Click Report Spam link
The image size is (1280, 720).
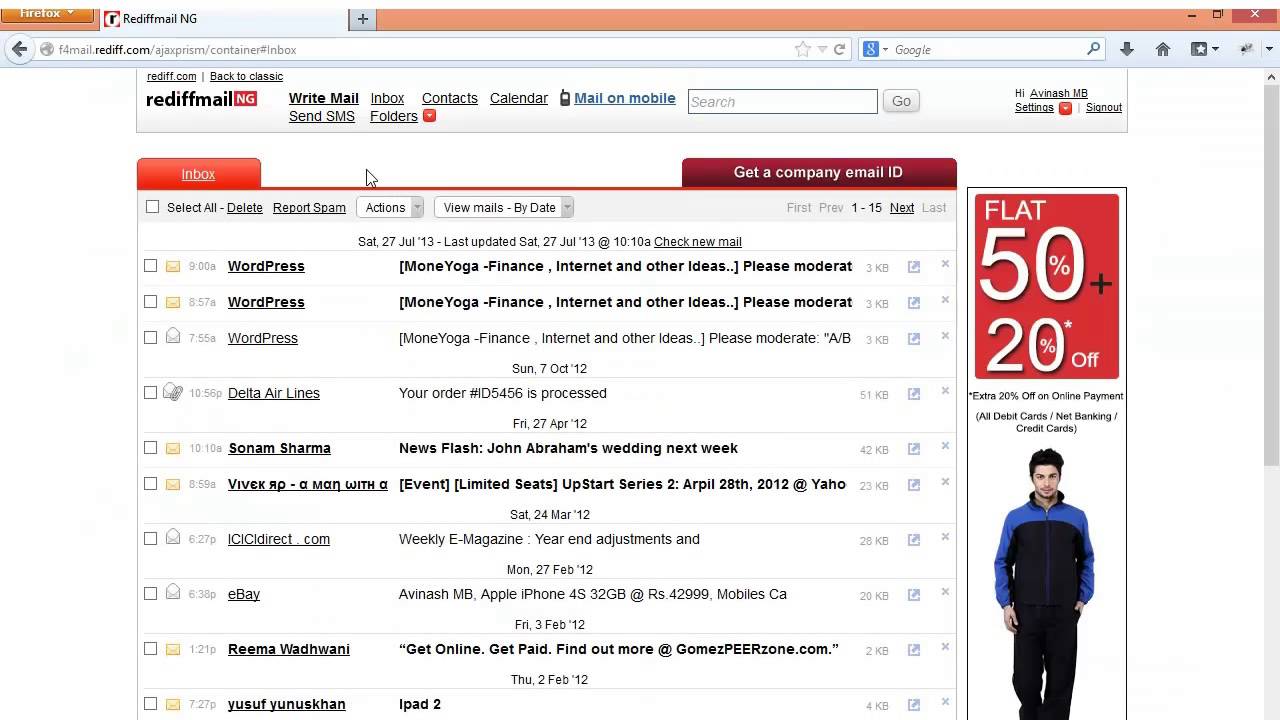[309, 207]
